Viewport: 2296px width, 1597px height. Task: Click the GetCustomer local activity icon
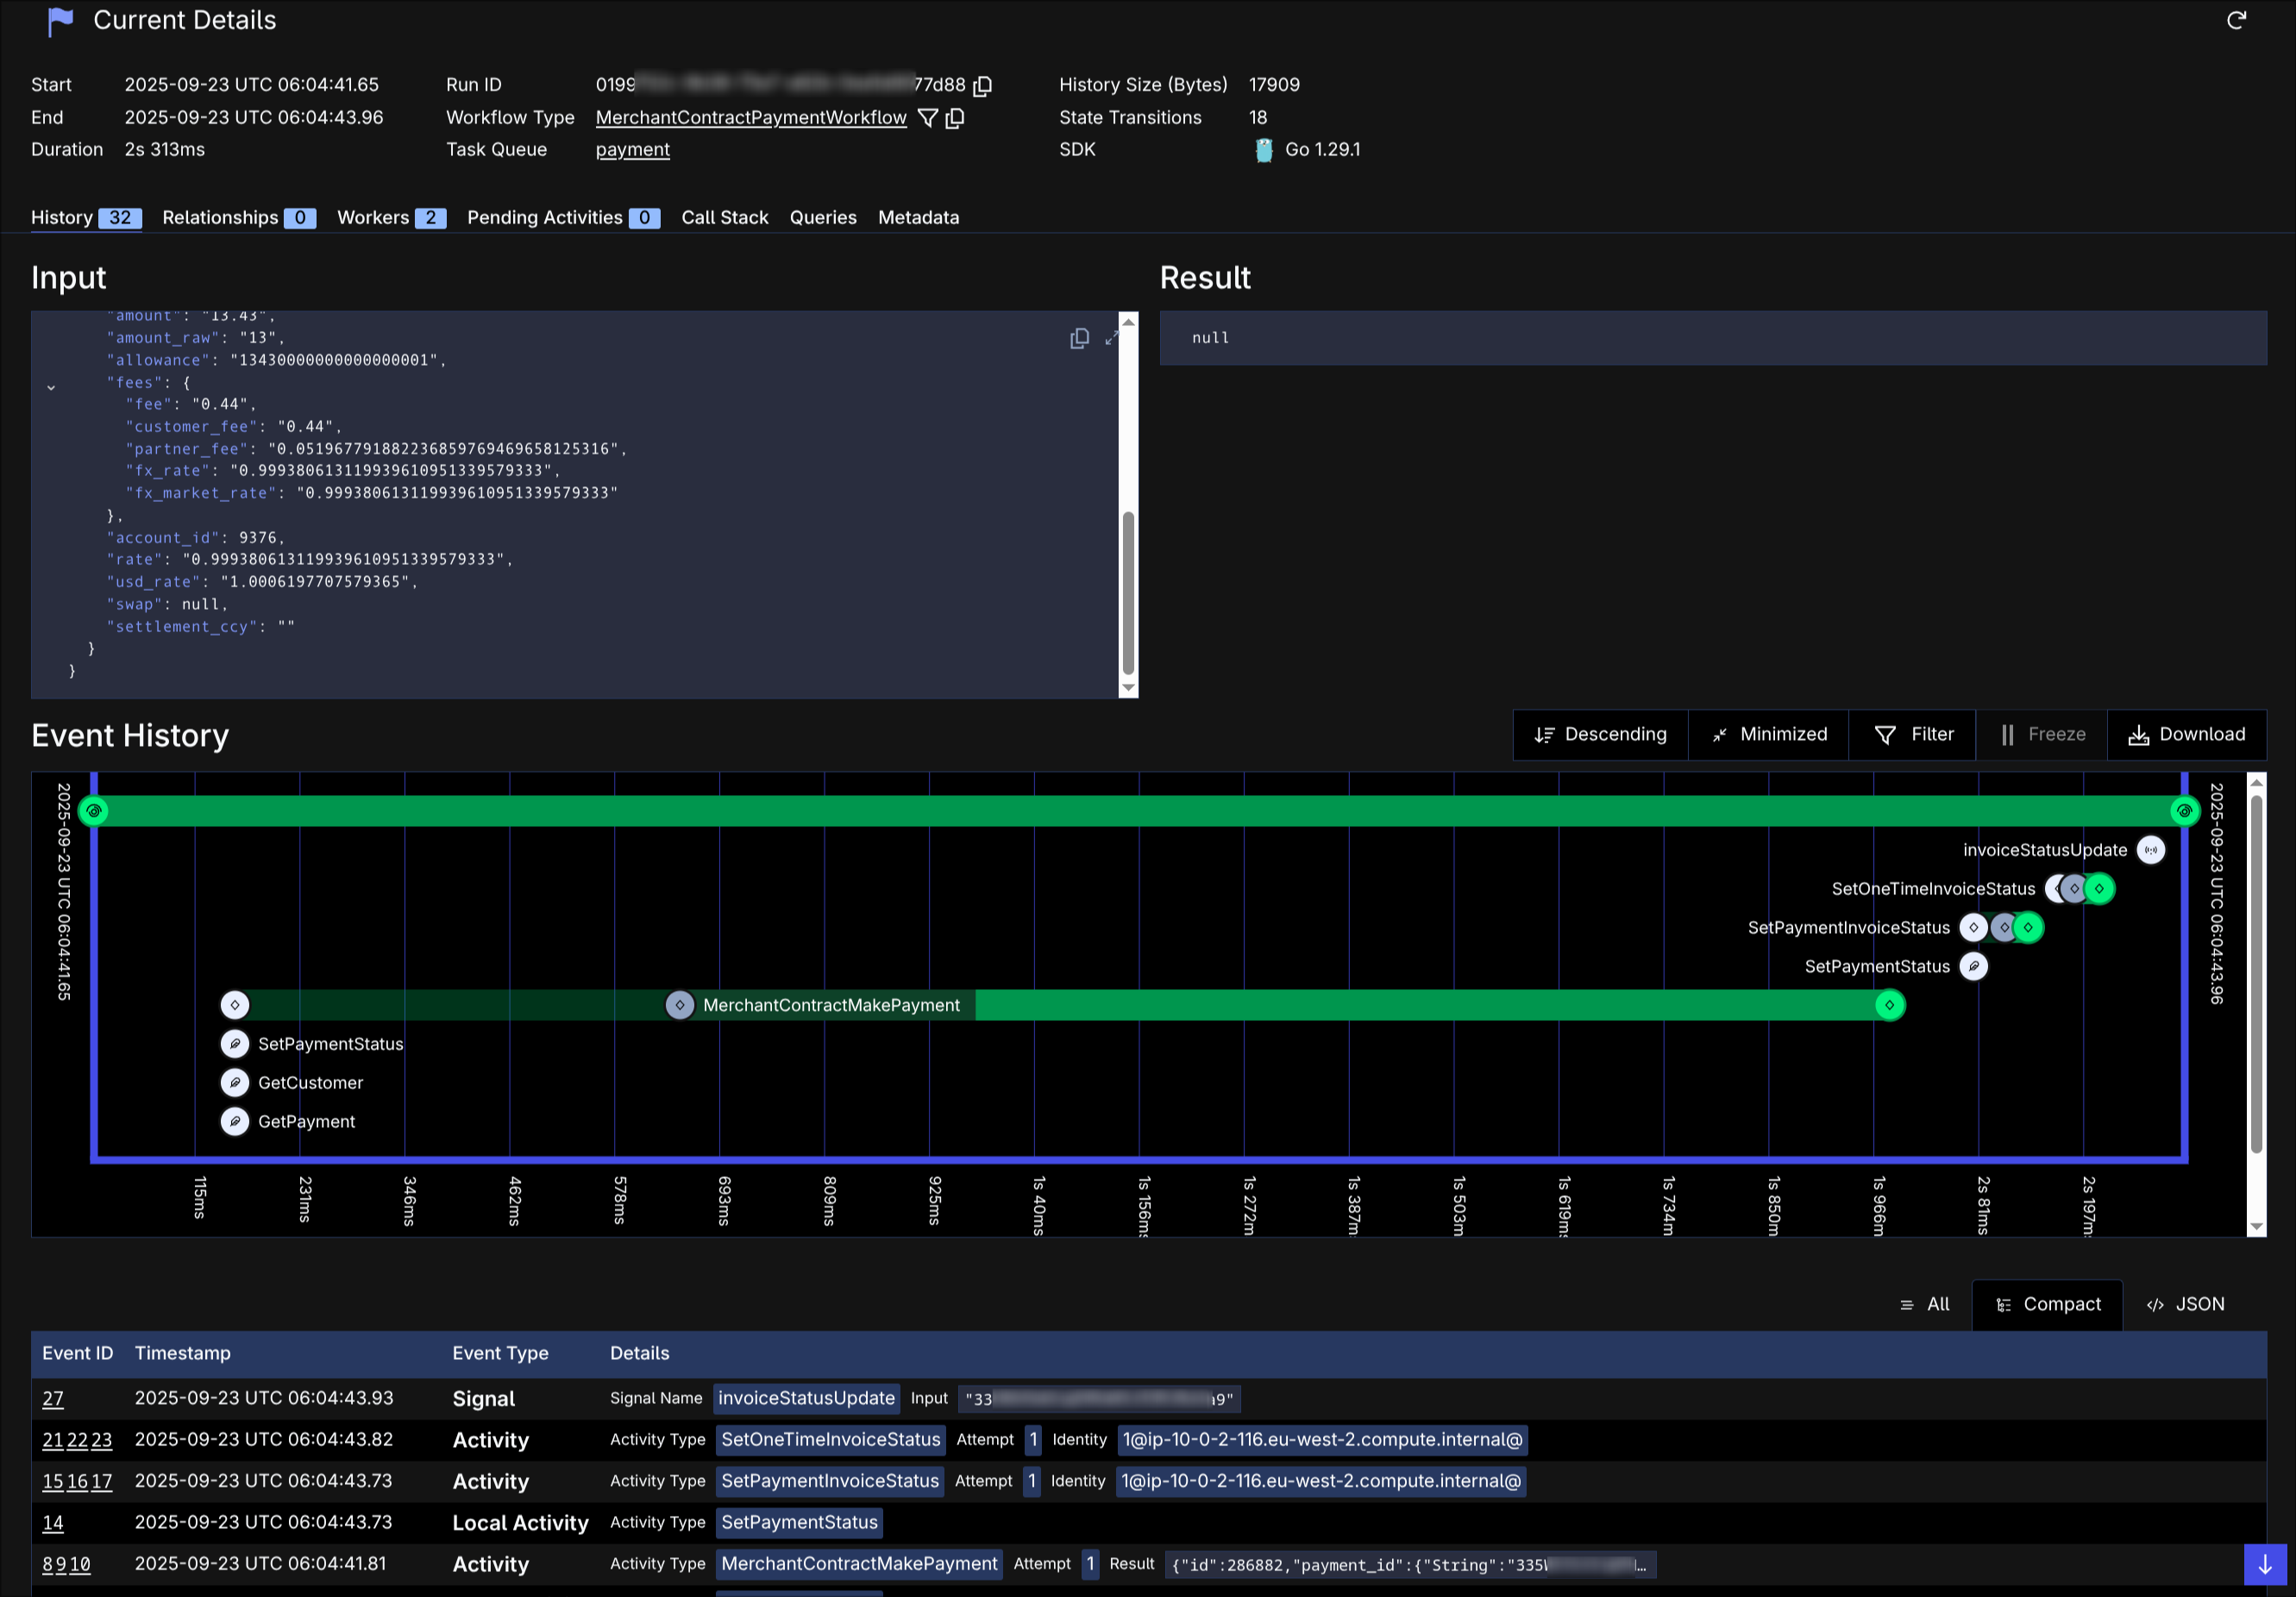coord(235,1083)
